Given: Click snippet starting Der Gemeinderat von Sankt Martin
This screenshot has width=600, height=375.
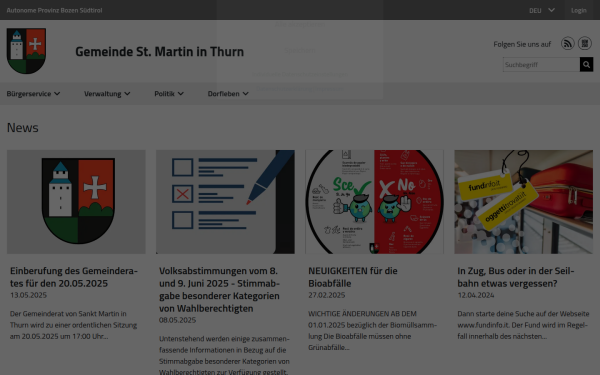Looking at the screenshot, I should (x=73, y=325).
